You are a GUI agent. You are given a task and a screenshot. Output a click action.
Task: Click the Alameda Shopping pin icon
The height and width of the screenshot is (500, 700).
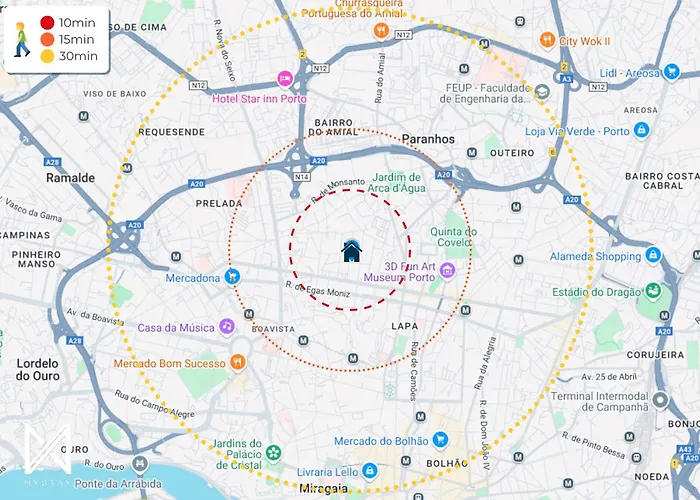(x=653, y=255)
